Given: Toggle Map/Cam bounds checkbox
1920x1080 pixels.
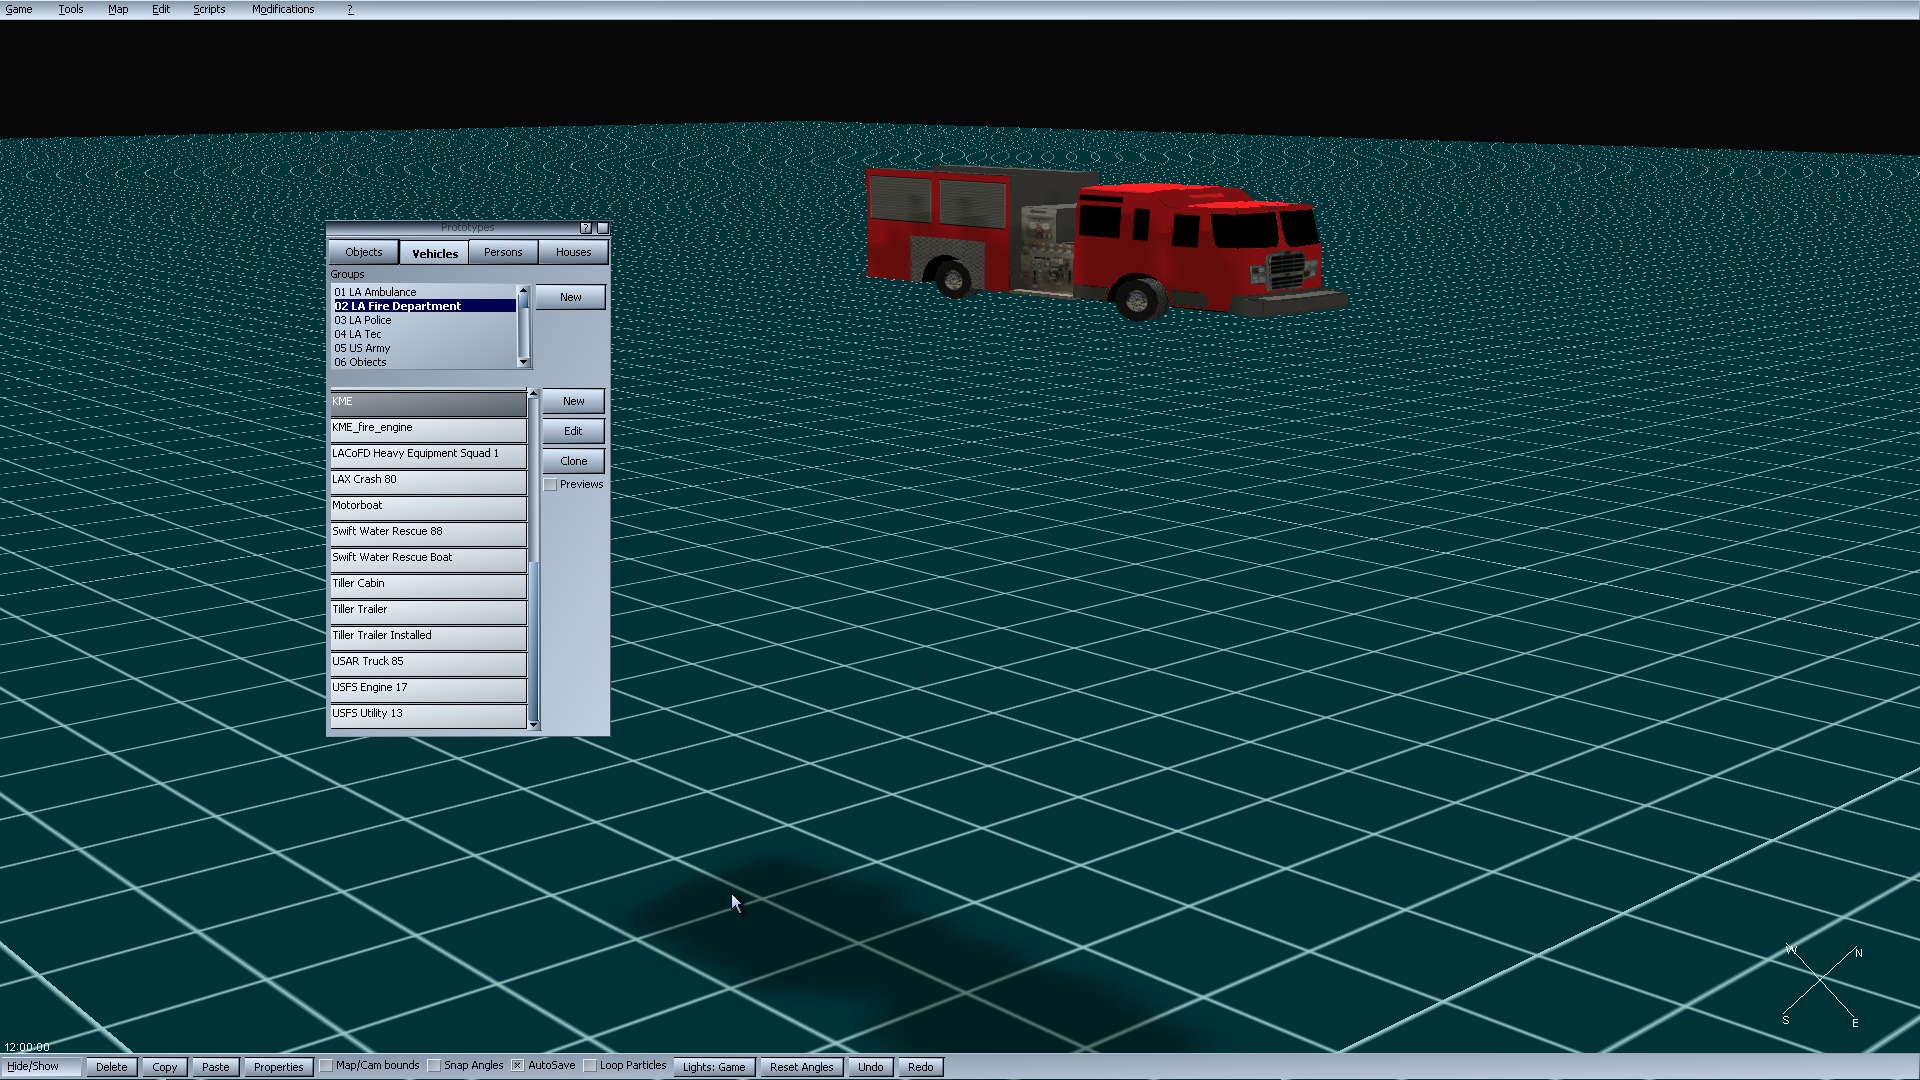Looking at the screenshot, I should (326, 1066).
